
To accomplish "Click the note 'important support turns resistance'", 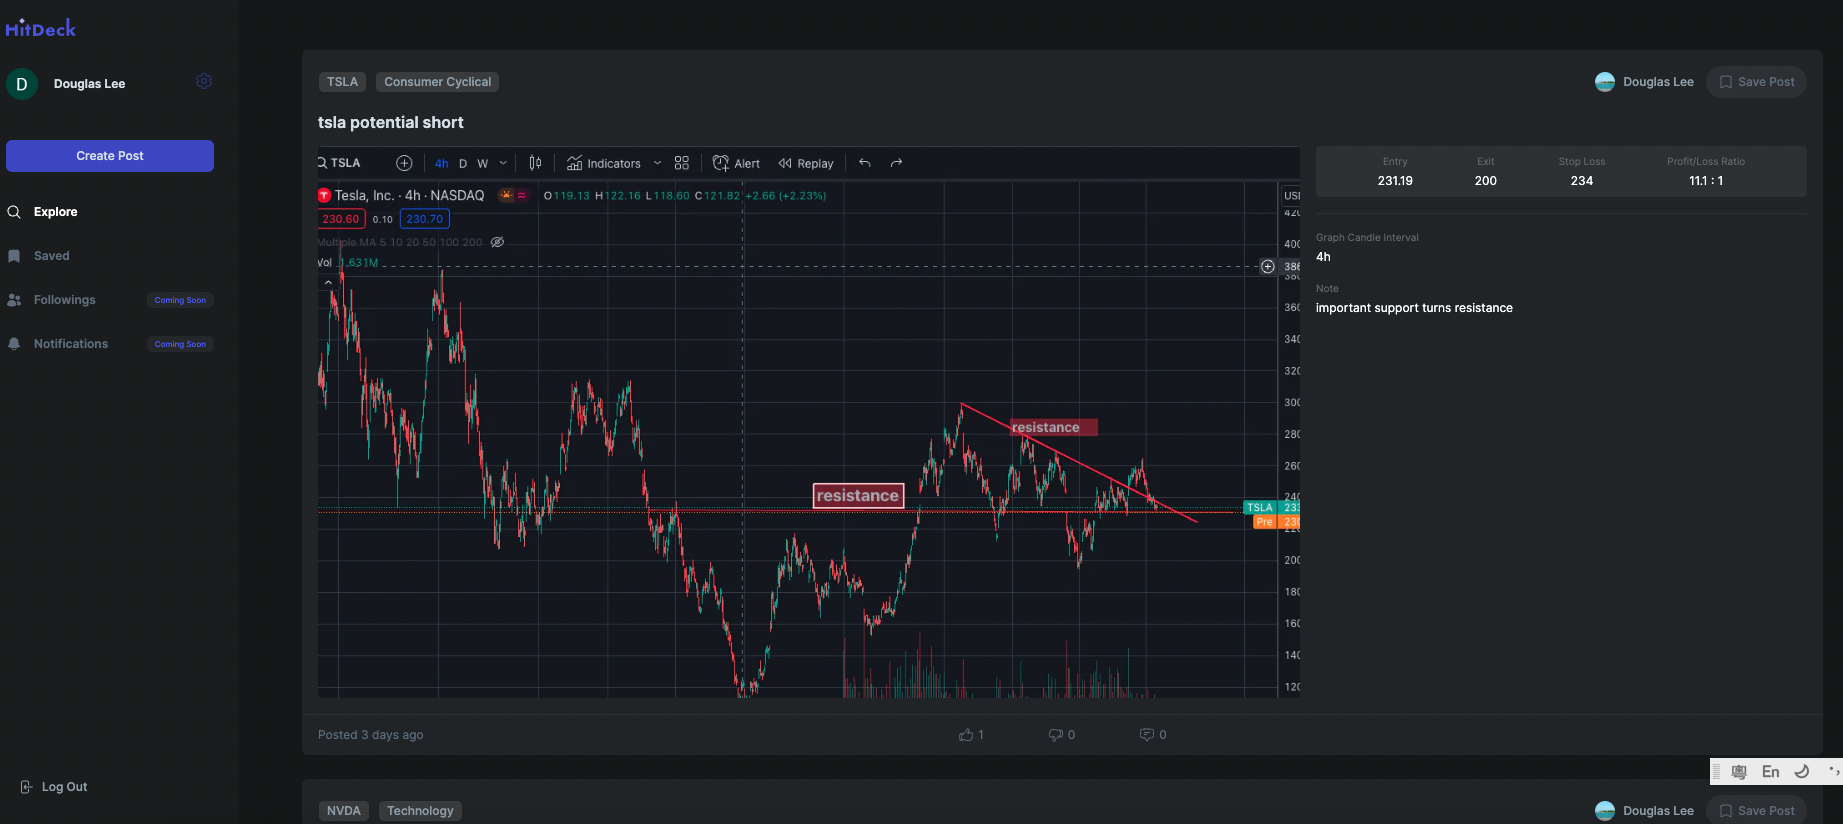I will click(1414, 308).
